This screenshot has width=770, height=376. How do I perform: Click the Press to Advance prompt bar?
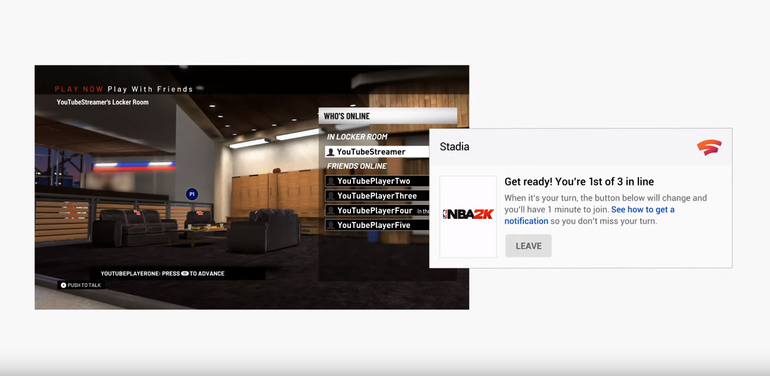click(x=177, y=273)
